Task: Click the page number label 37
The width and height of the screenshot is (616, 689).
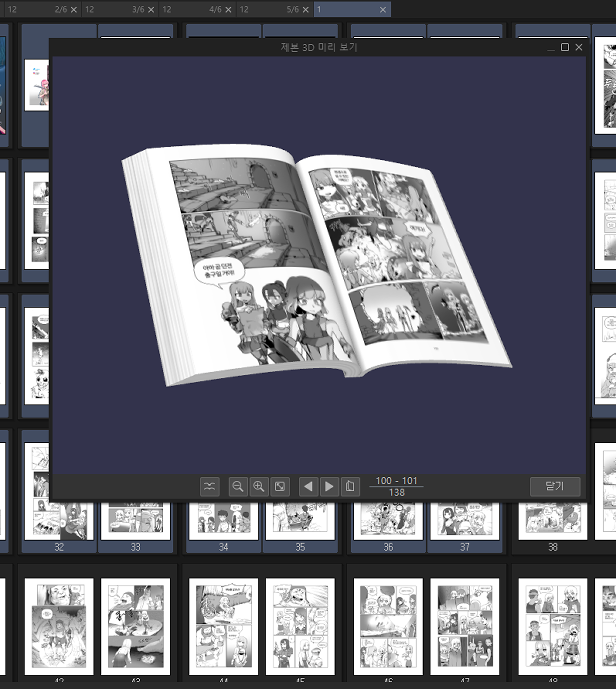Action: coord(465,547)
